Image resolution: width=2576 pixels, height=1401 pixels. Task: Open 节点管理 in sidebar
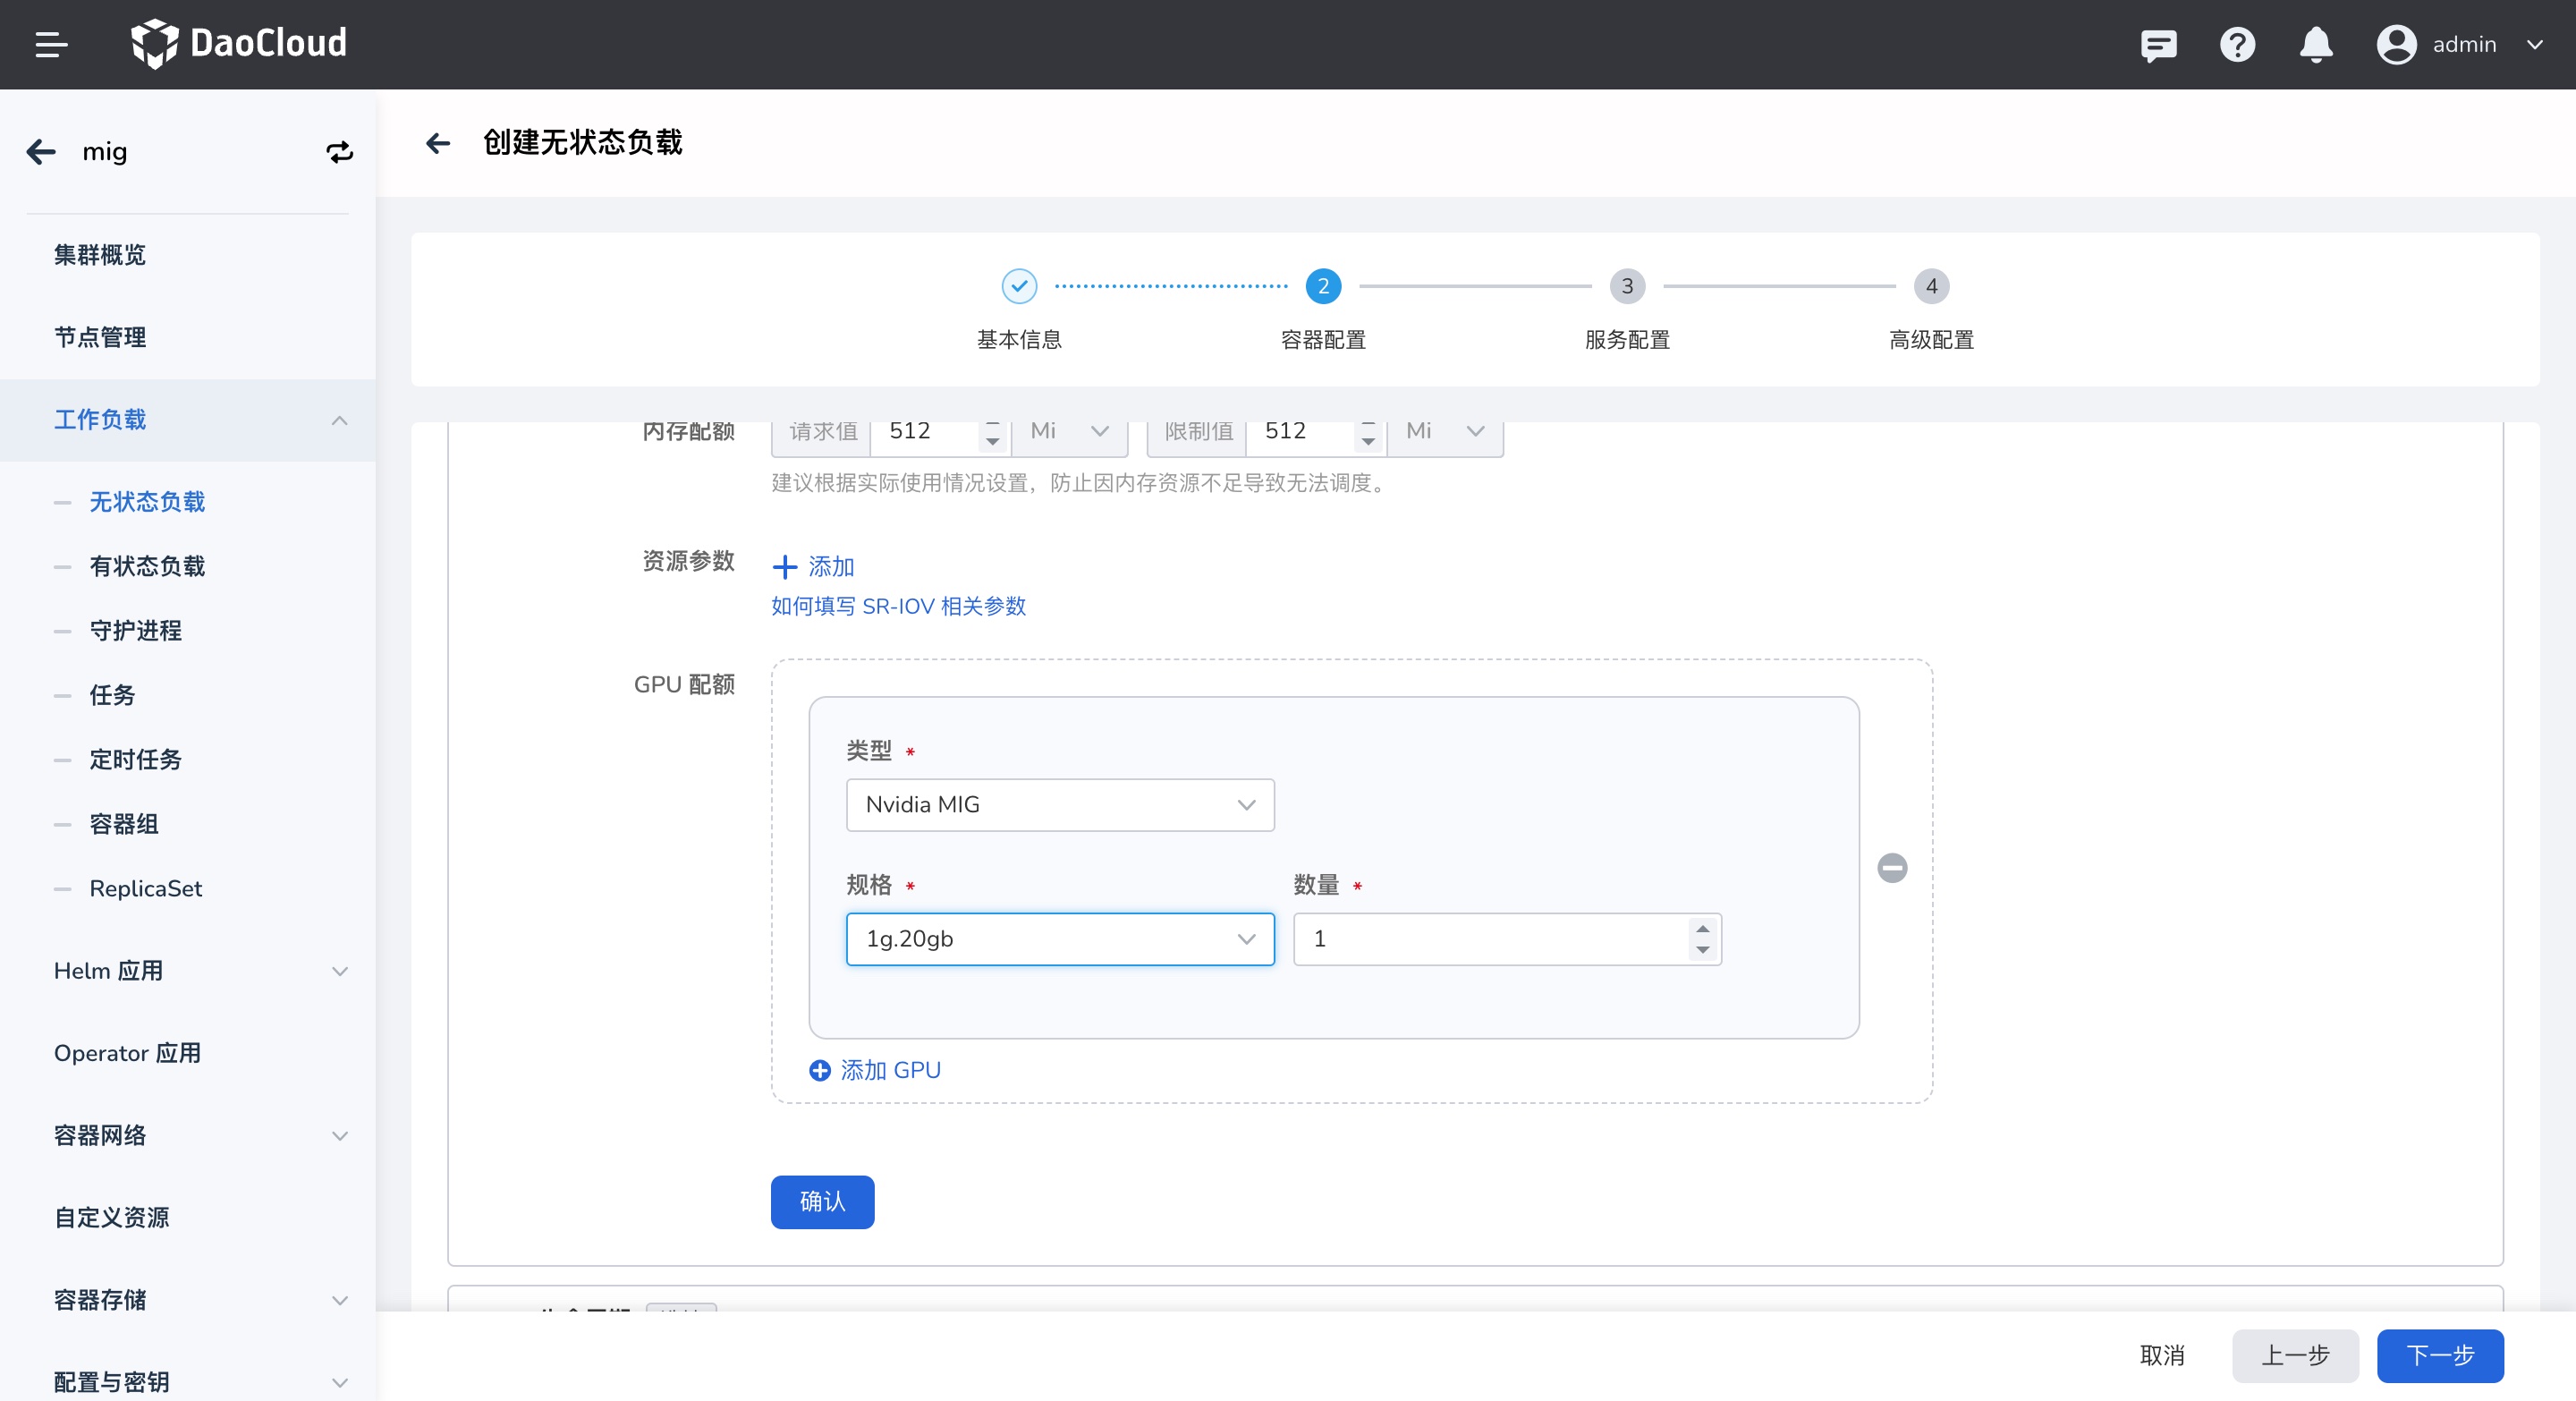point(100,337)
